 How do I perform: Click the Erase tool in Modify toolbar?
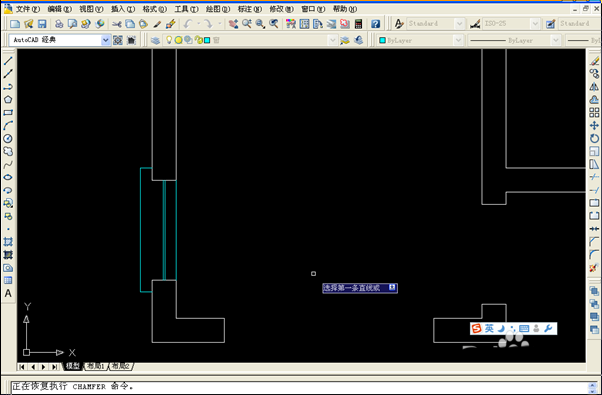click(594, 61)
